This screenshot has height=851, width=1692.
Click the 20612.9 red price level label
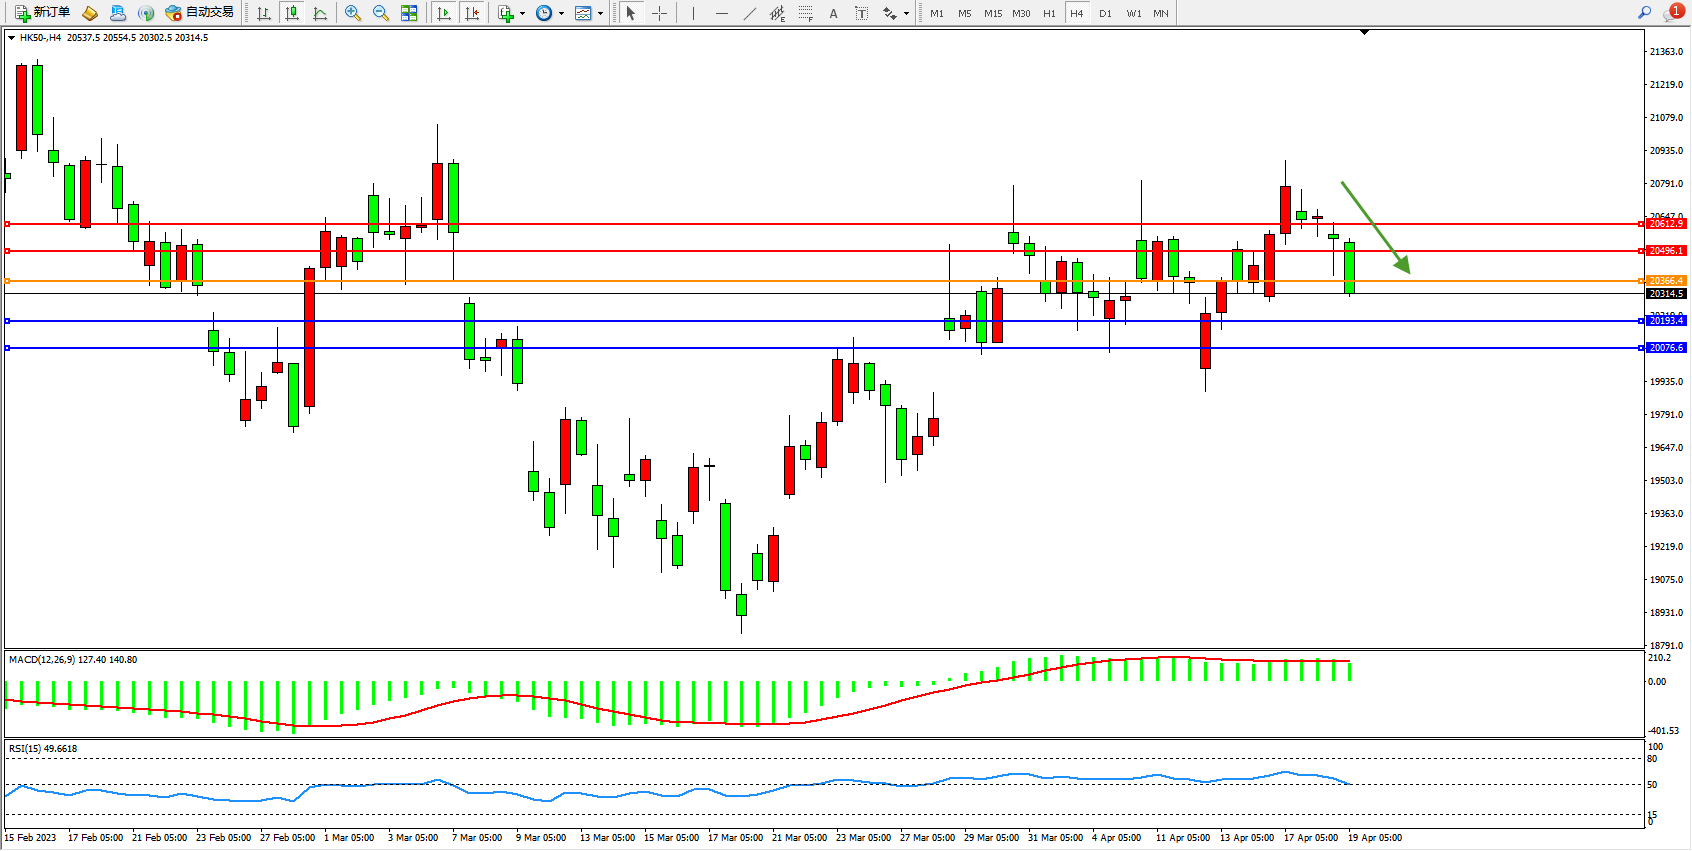[x=1666, y=224]
